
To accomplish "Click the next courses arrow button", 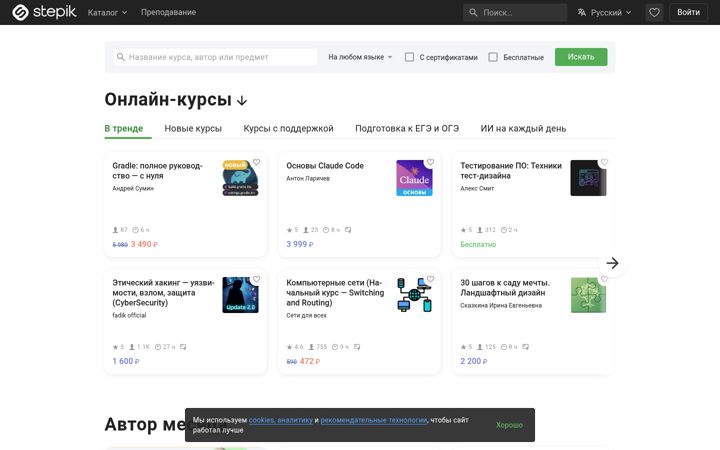I will 612,263.
